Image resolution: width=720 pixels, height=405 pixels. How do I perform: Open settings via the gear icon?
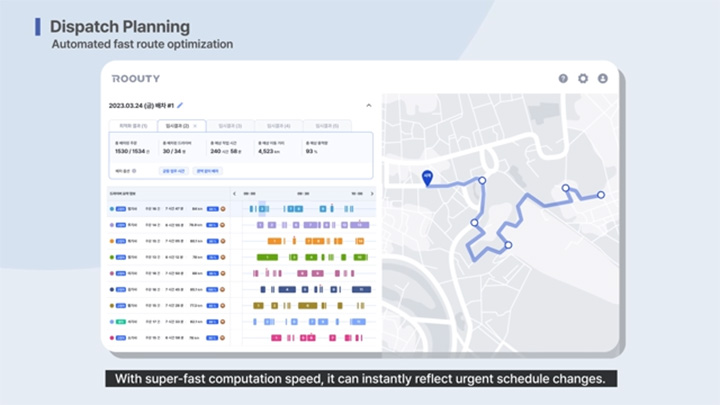[583, 78]
